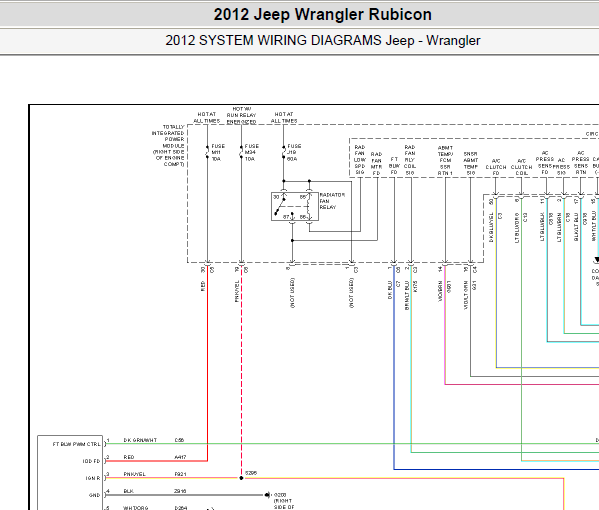Click the 'FUSE M11 10A' label
This screenshot has height=510, width=599.
tap(218, 152)
